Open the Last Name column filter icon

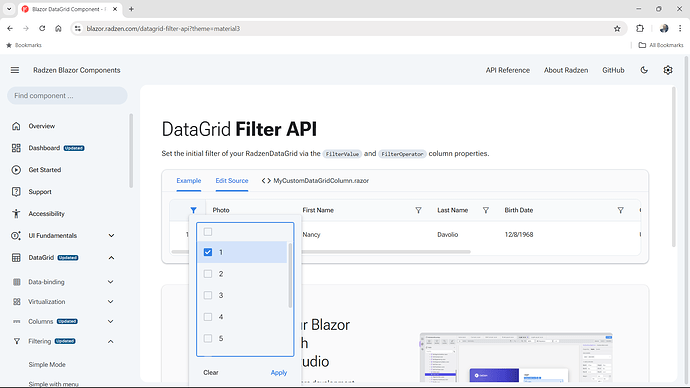(486, 210)
